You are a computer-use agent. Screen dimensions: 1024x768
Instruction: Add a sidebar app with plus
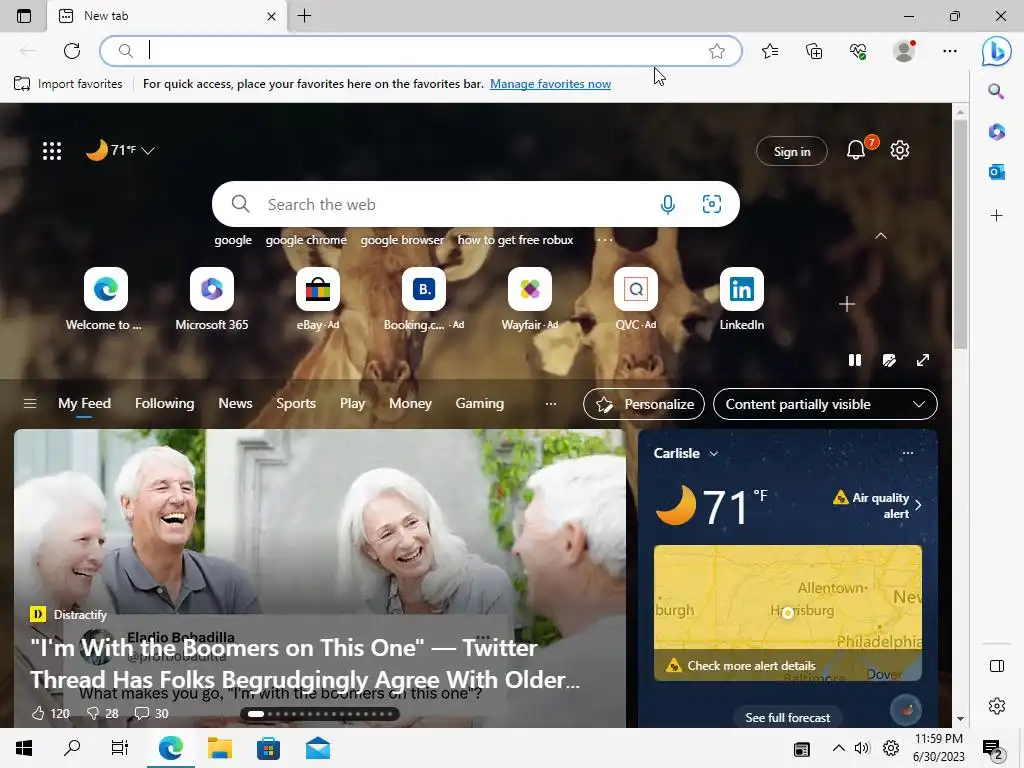point(996,216)
